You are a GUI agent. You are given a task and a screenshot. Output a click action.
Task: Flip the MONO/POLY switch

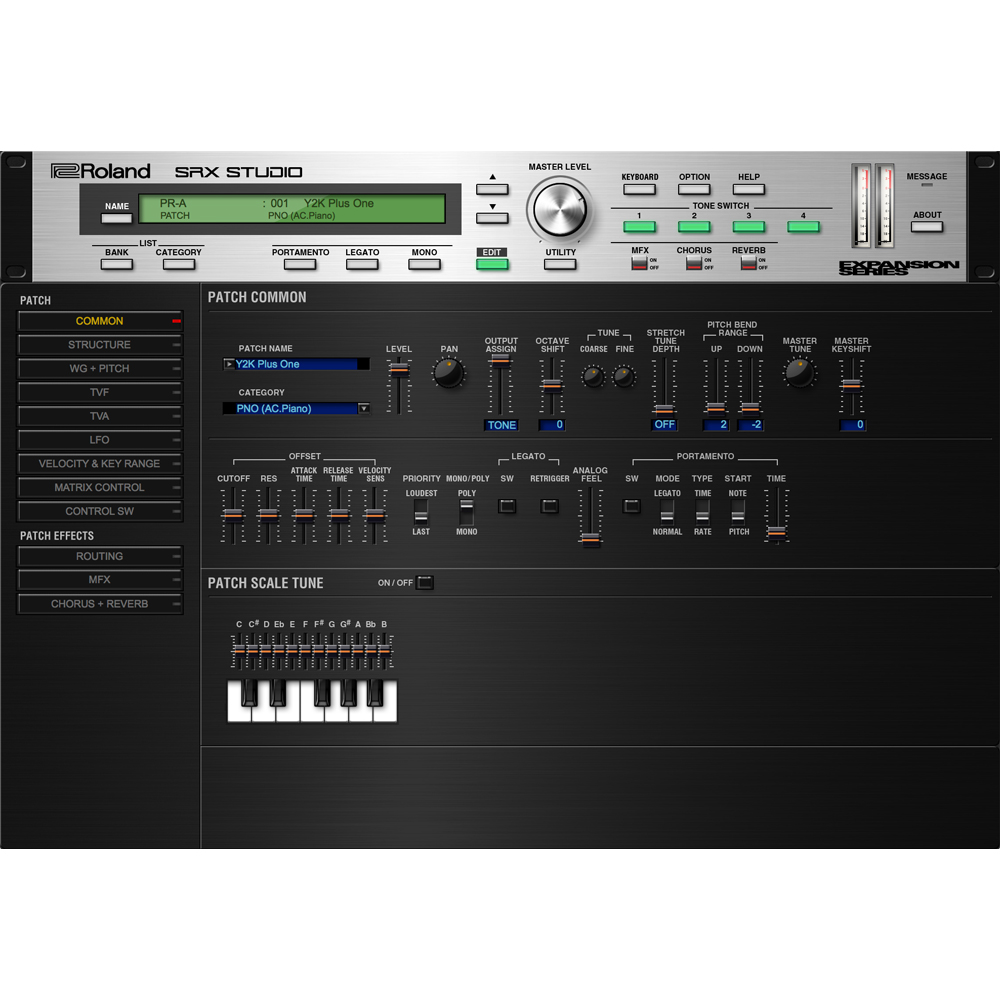pyautogui.click(x=467, y=512)
